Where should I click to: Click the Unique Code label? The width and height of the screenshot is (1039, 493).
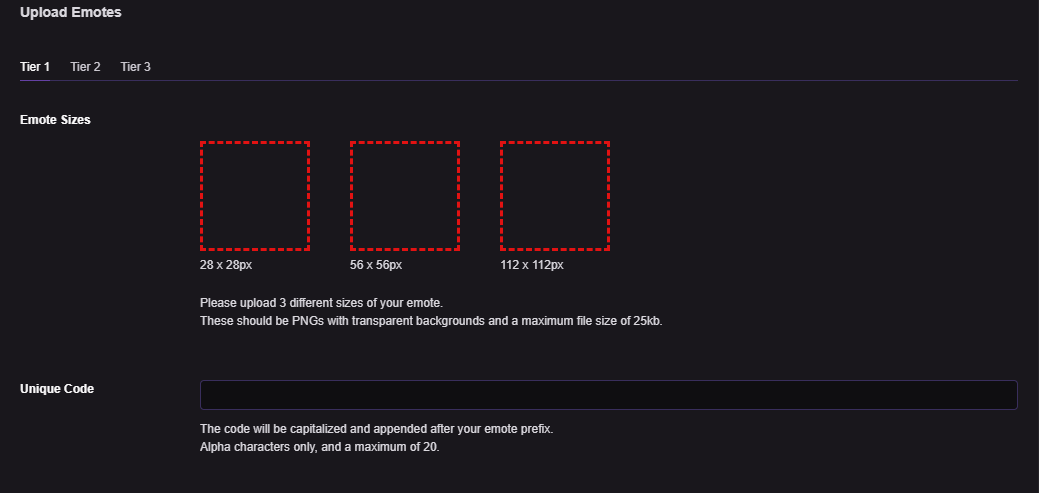57,389
